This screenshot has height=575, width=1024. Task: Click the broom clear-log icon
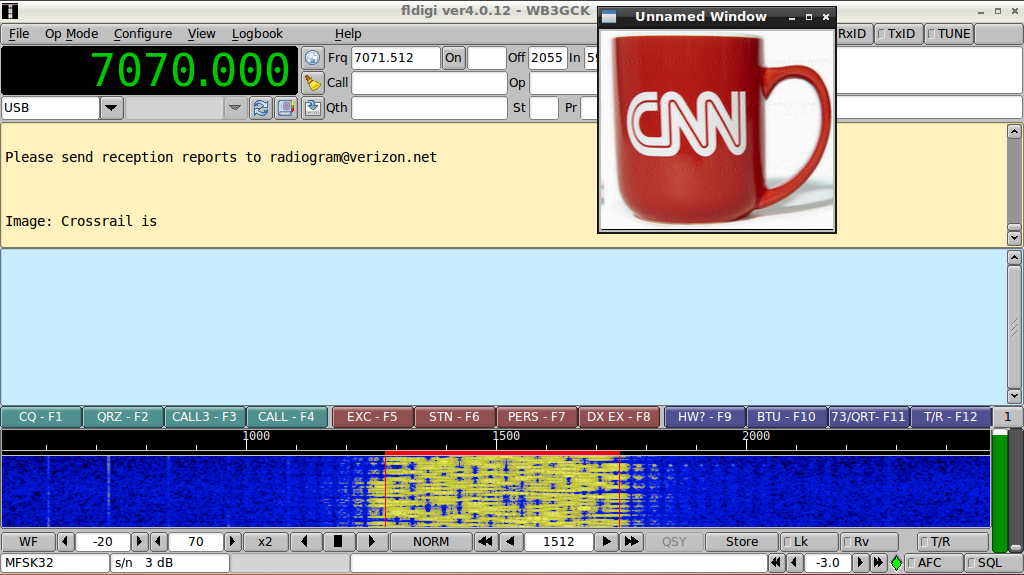[x=312, y=82]
